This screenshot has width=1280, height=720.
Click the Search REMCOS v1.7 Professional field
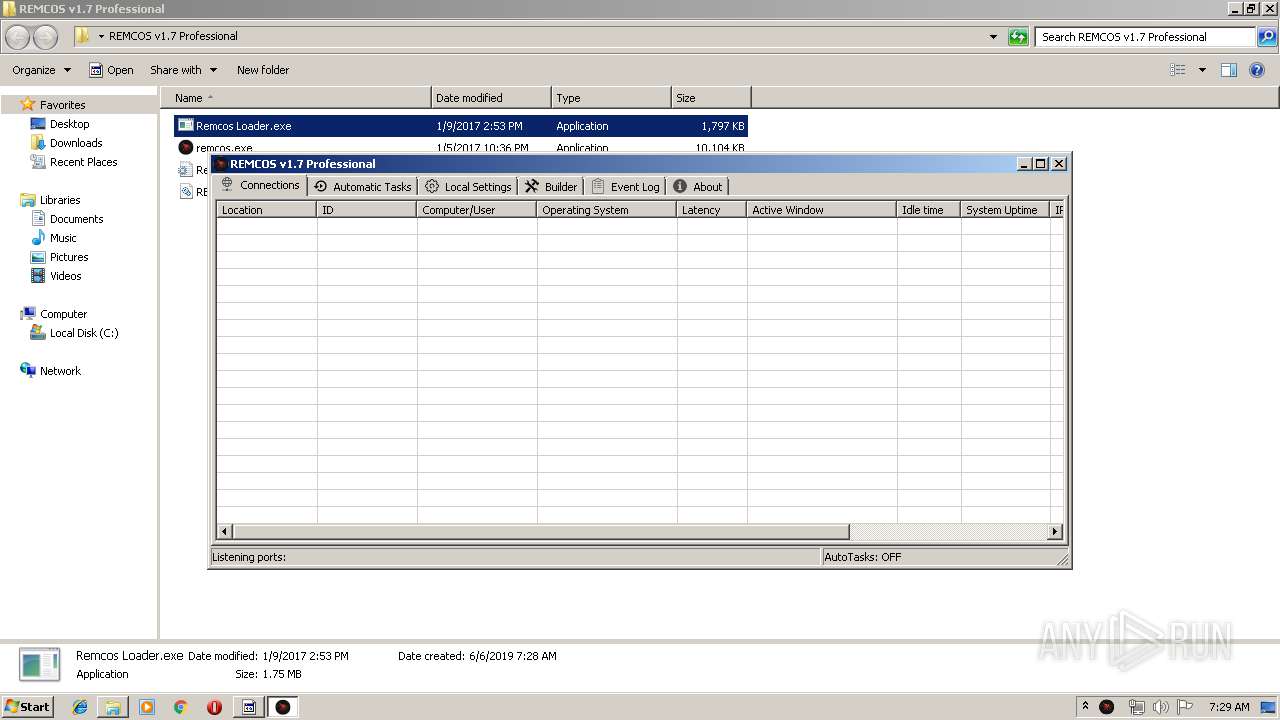pos(1145,37)
